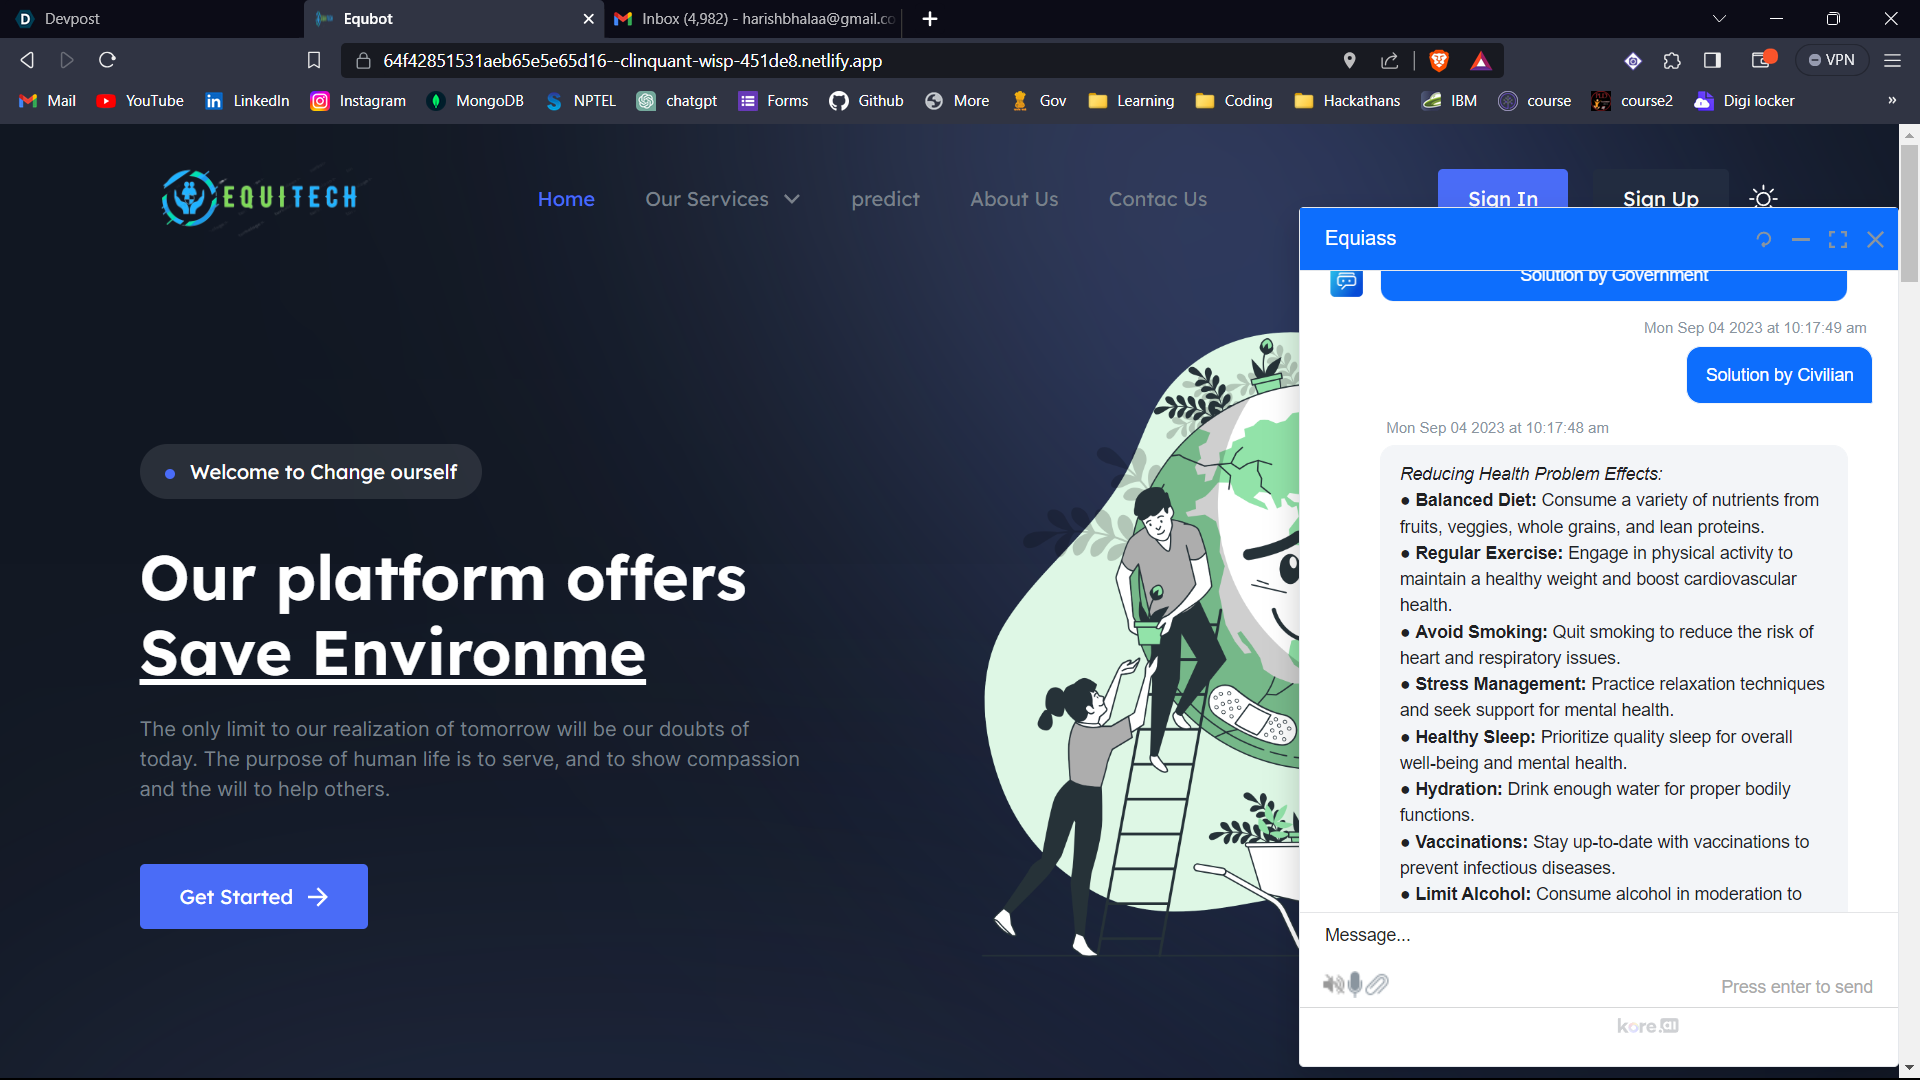Click the Get Started button
The image size is (1920, 1080).
pos(254,897)
